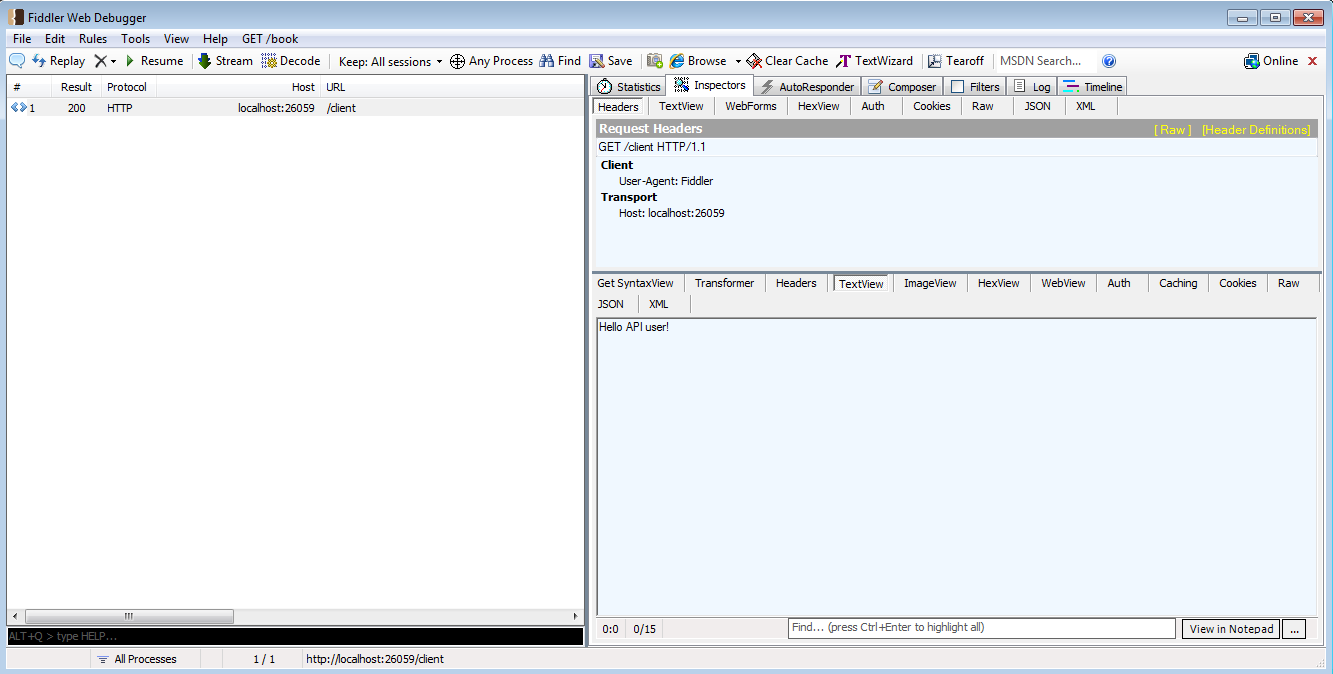
Task: Open the AutoResponder tab
Action: pyautogui.click(x=807, y=86)
